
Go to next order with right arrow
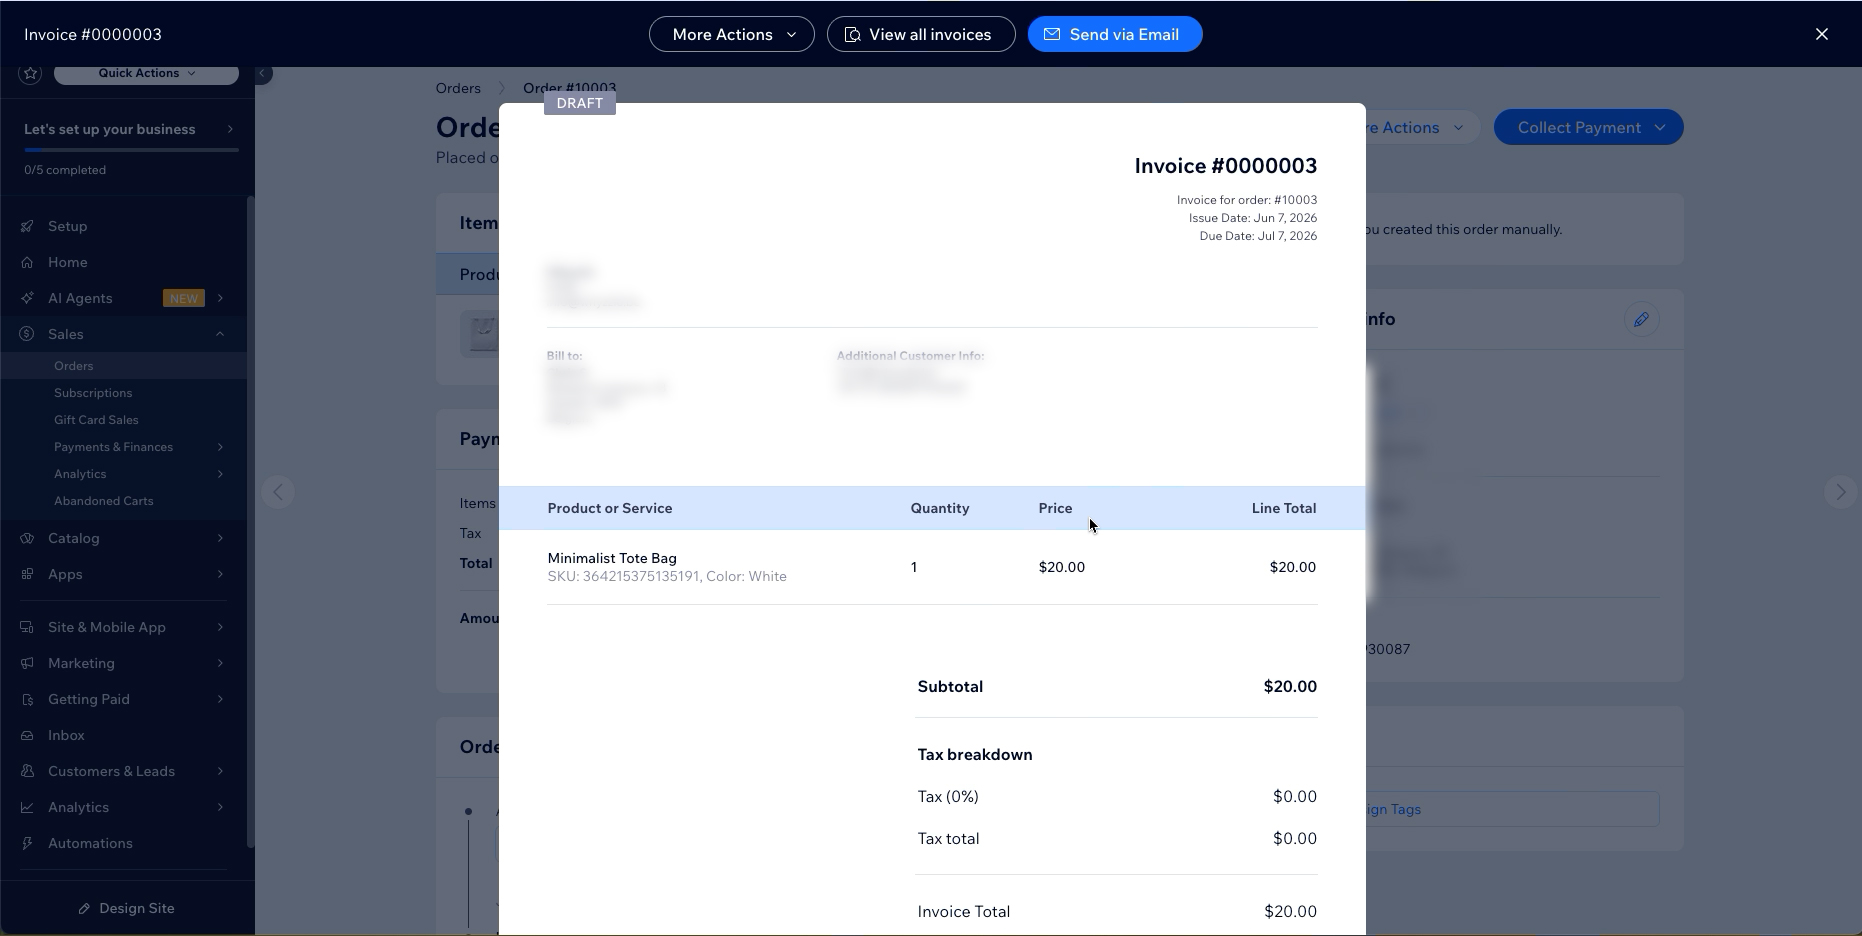click(1840, 492)
